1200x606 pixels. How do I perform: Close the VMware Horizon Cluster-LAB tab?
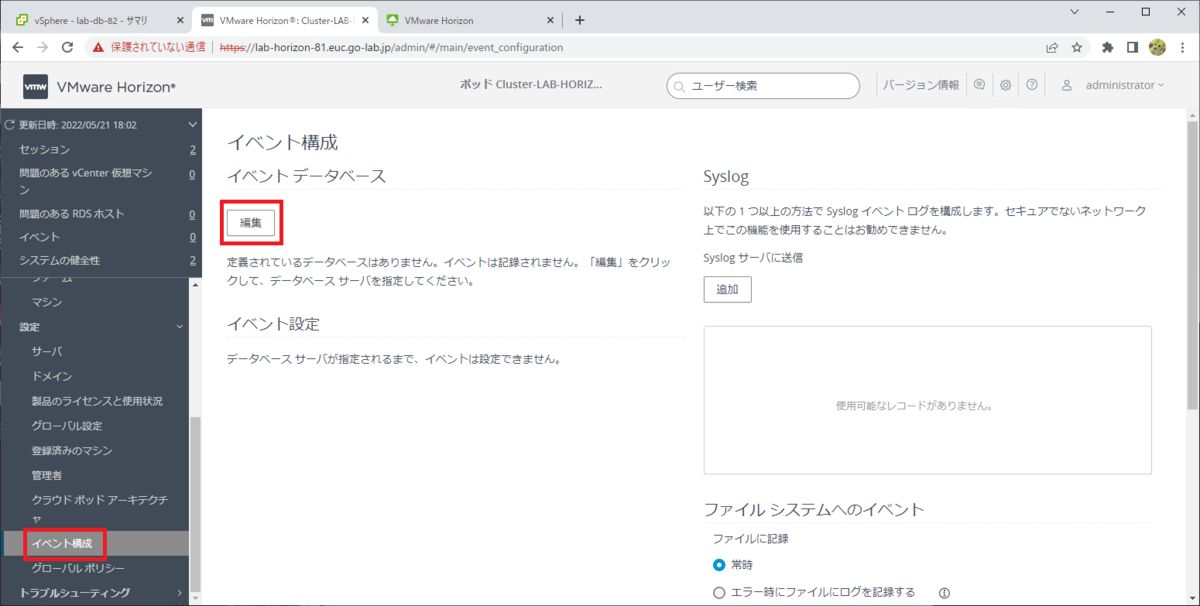tap(366, 20)
